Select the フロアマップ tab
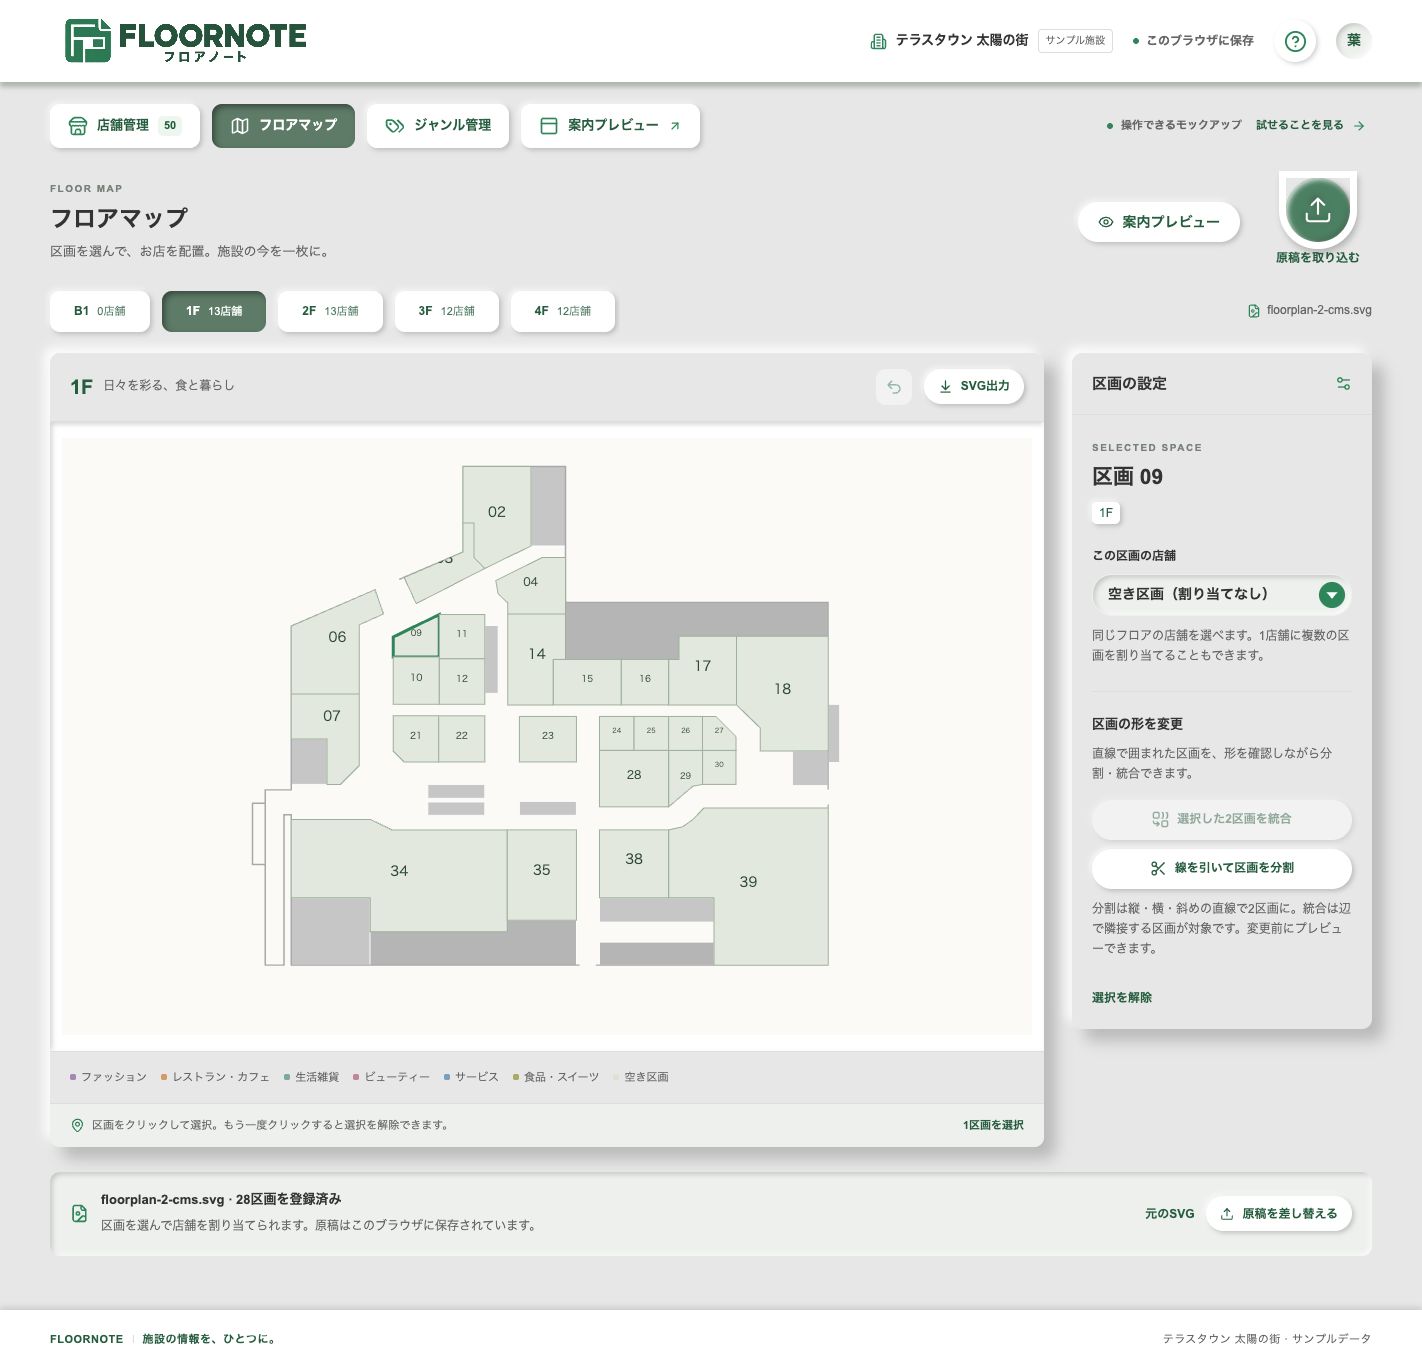 click(283, 126)
